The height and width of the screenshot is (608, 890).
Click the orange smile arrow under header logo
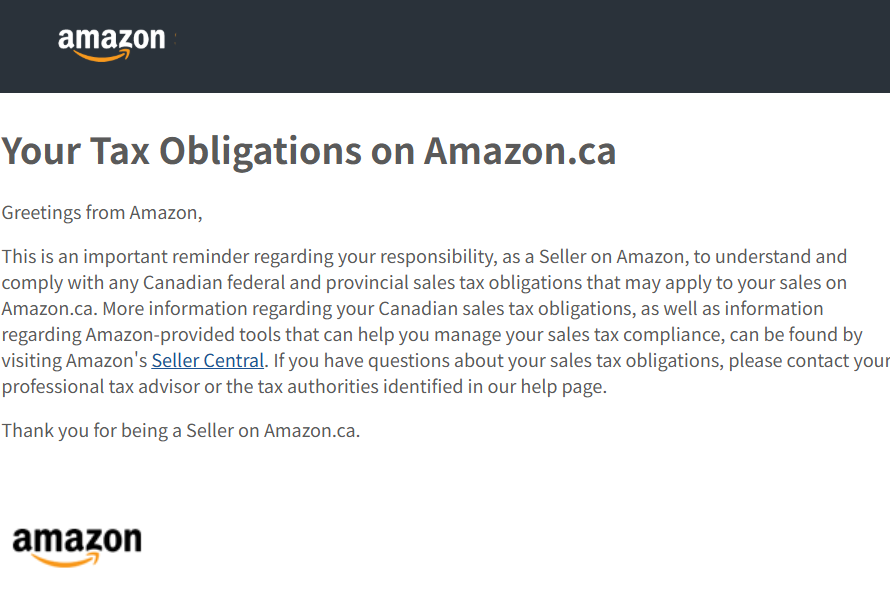(102, 55)
